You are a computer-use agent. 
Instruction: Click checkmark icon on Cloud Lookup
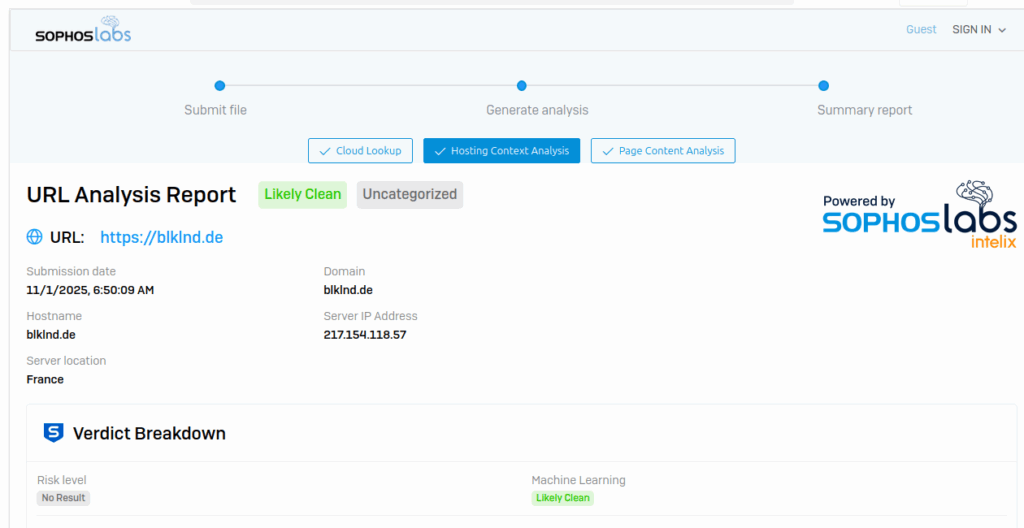(x=324, y=151)
